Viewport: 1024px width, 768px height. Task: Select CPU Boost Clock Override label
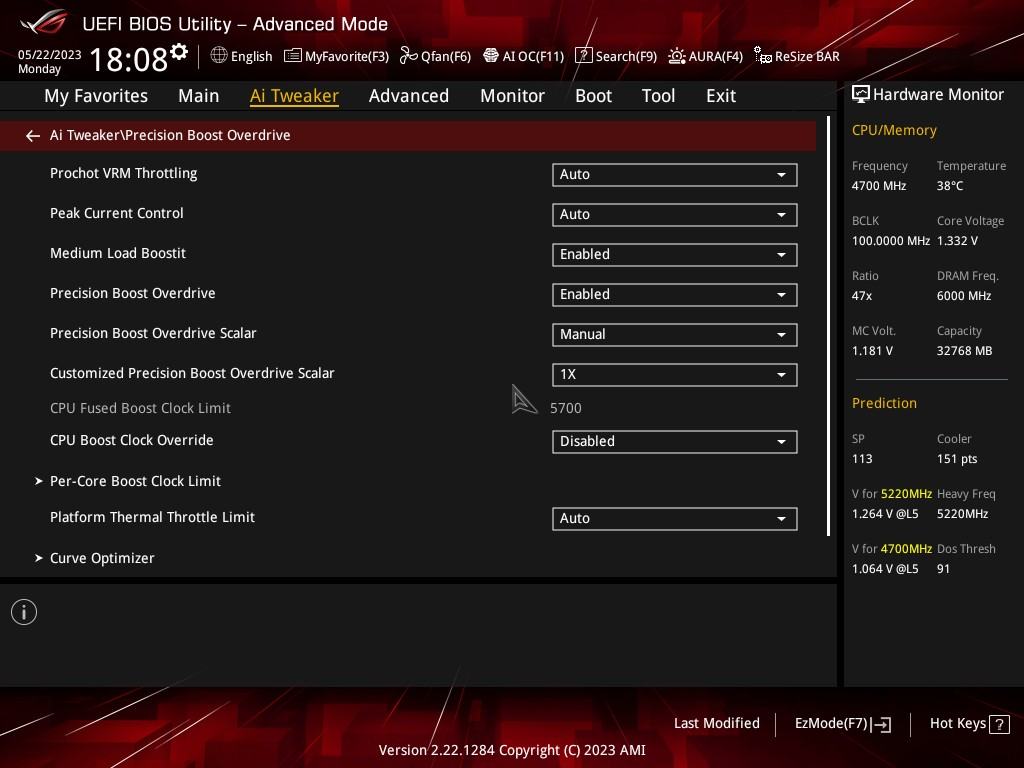132,440
